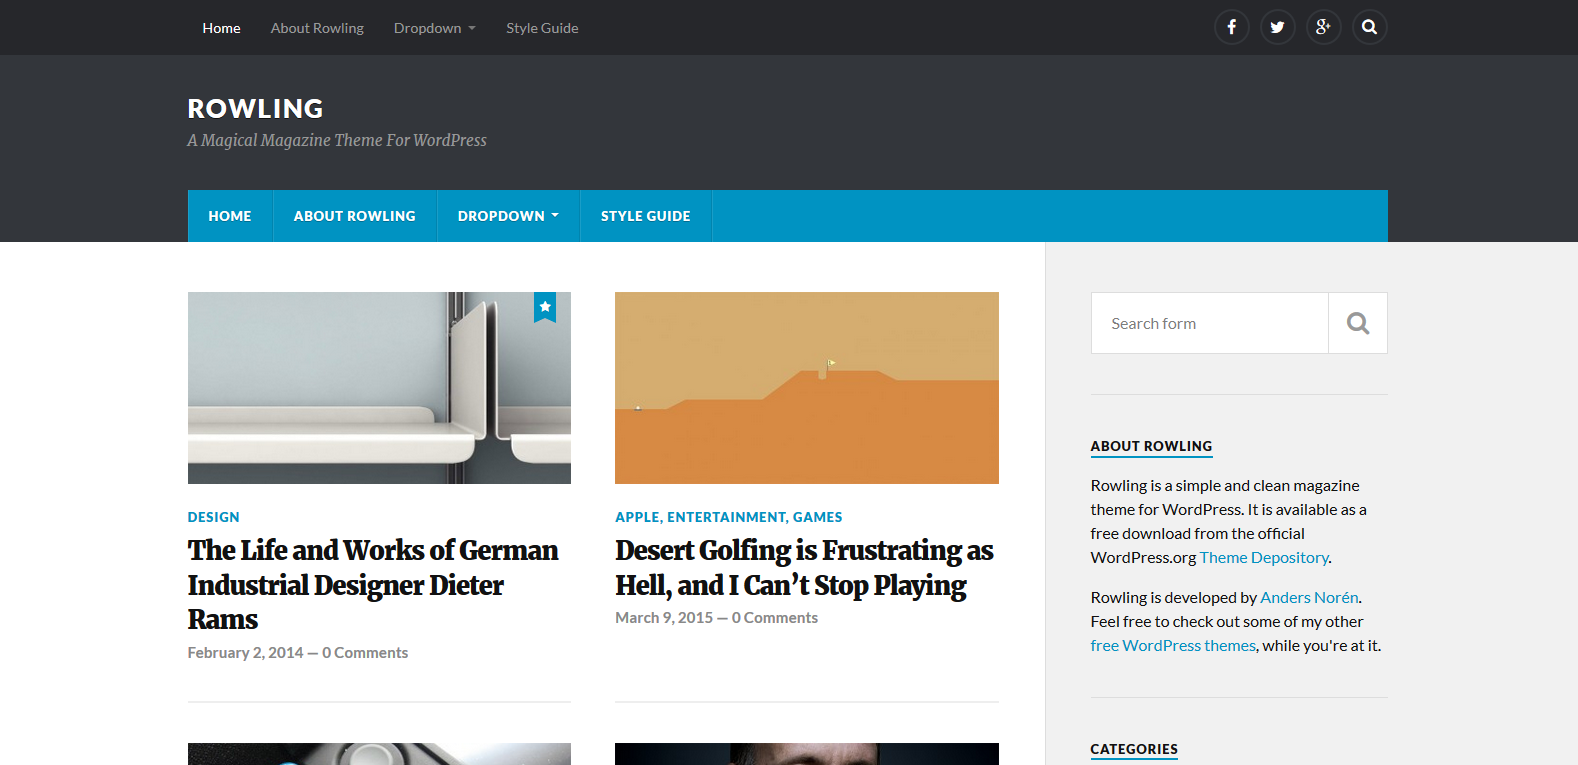Select HOME in the blue navigation bar
This screenshot has height=765, width=1578.
coord(230,216)
